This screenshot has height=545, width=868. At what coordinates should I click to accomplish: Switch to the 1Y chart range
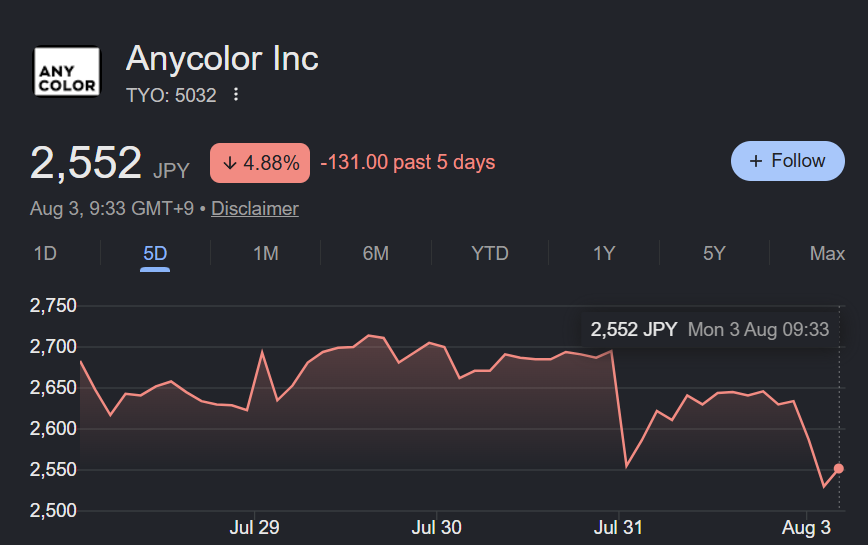pyautogui.click(x=604, y=253)
